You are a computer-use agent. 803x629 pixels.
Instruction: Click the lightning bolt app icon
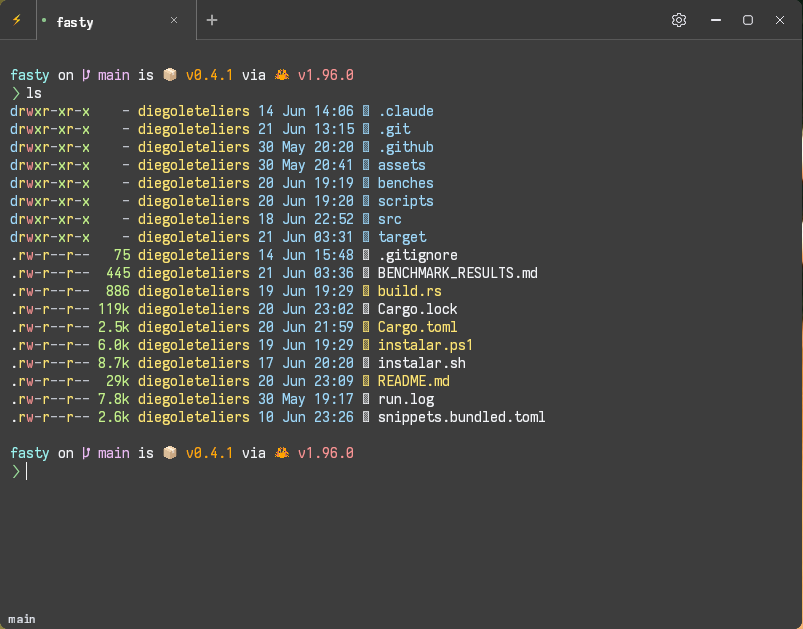point(17,20)
